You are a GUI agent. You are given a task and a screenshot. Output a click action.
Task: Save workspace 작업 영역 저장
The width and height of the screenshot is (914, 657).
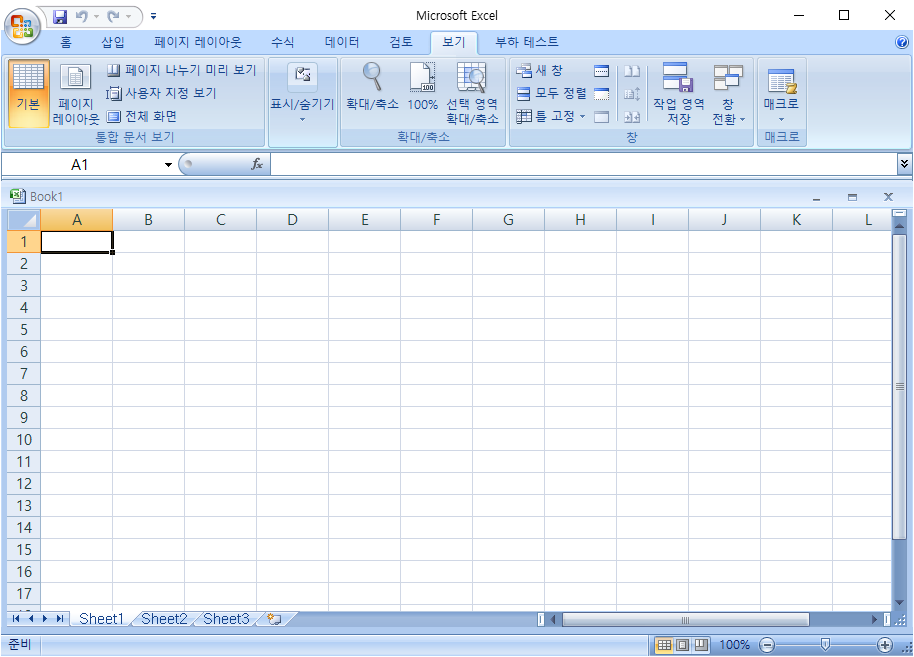678,93
